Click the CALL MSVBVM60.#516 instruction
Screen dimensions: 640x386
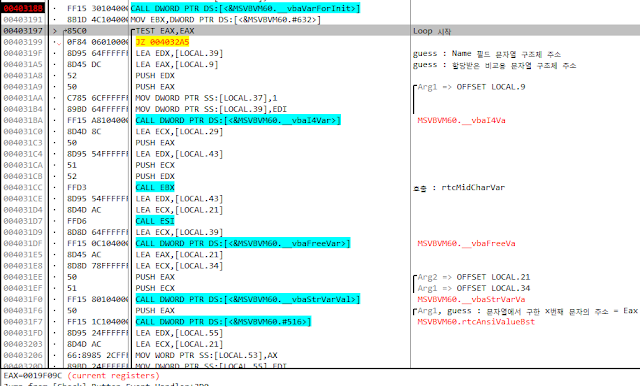223,322
